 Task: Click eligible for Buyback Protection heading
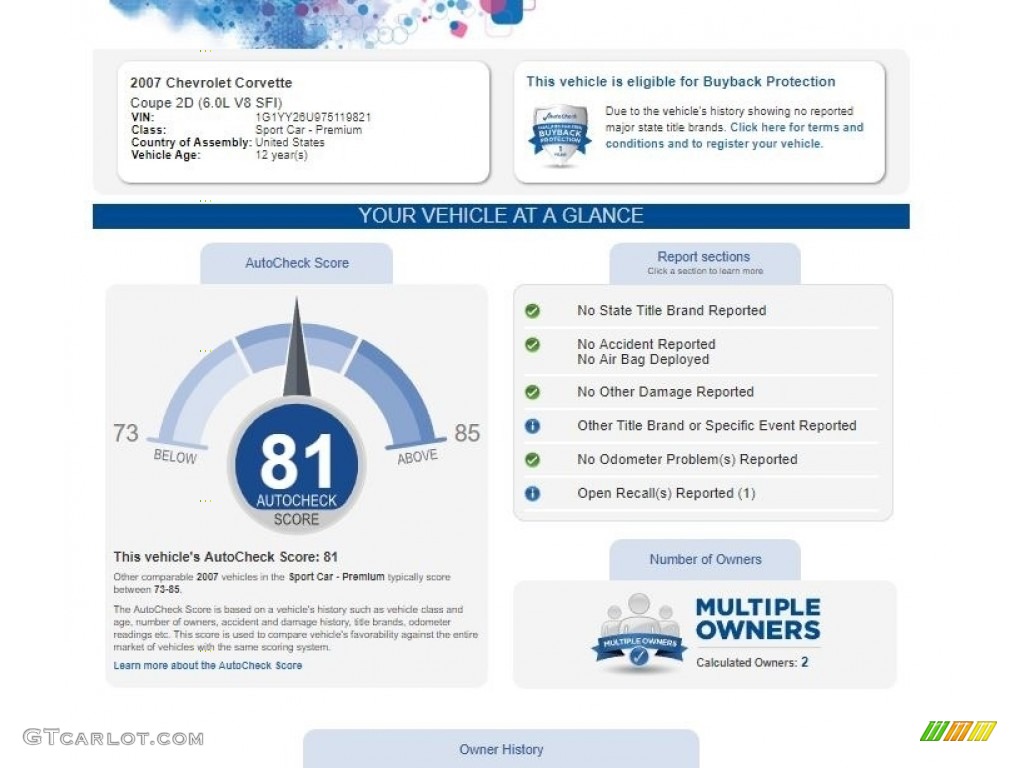[x=680, y=82]
